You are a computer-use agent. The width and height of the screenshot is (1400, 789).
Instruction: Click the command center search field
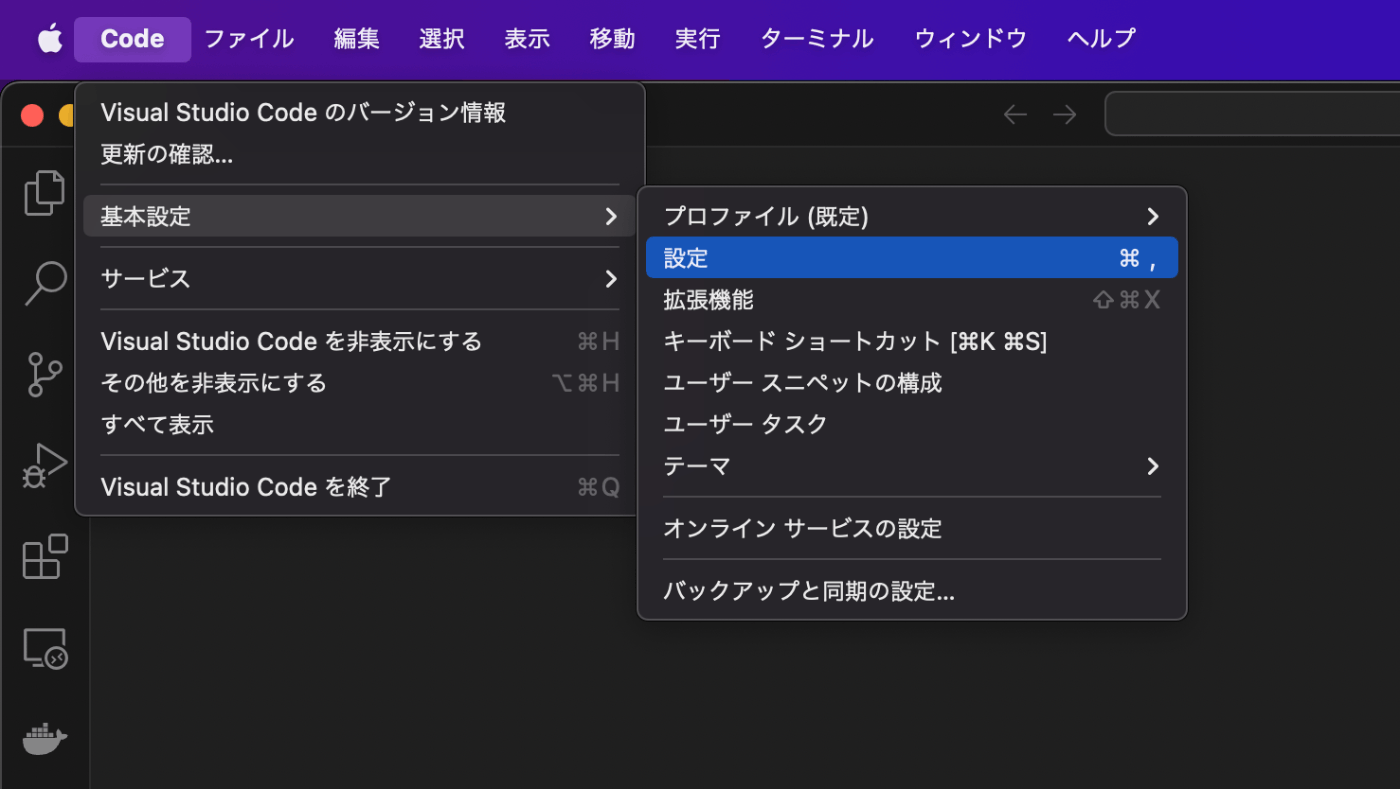click(x=1252, y=114)
